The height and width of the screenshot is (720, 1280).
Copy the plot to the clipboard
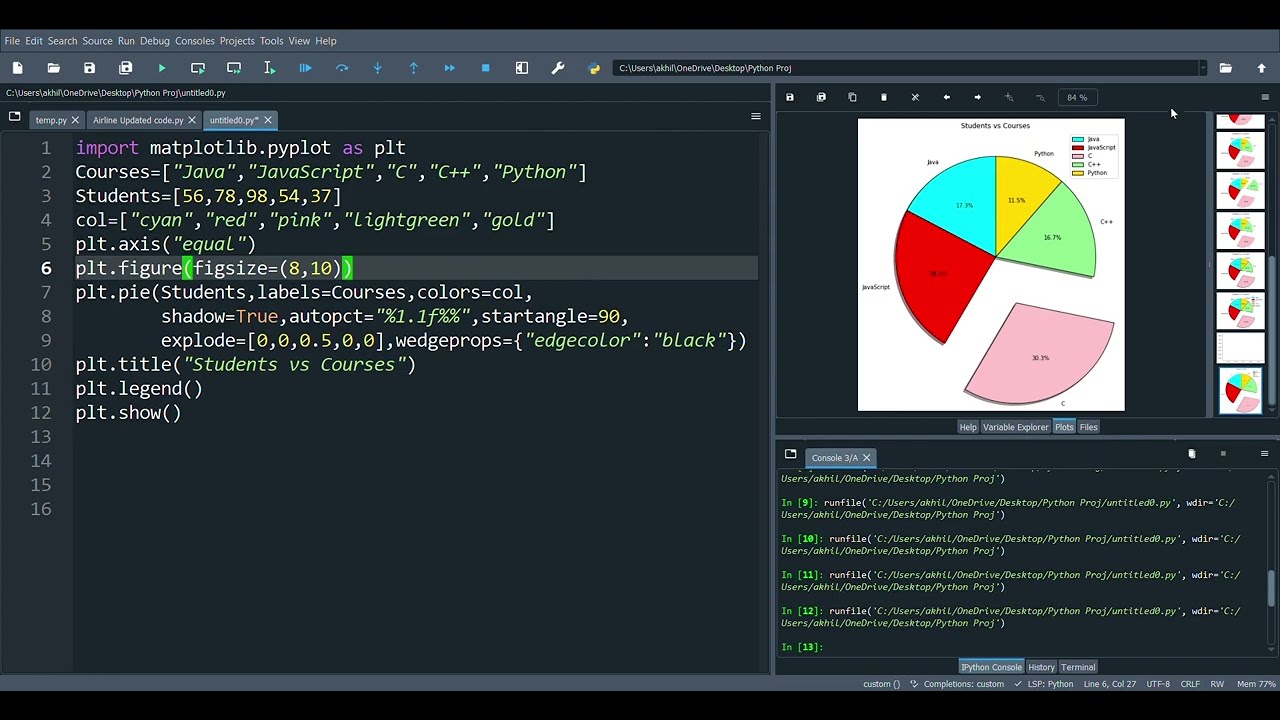tap(852, 97)
